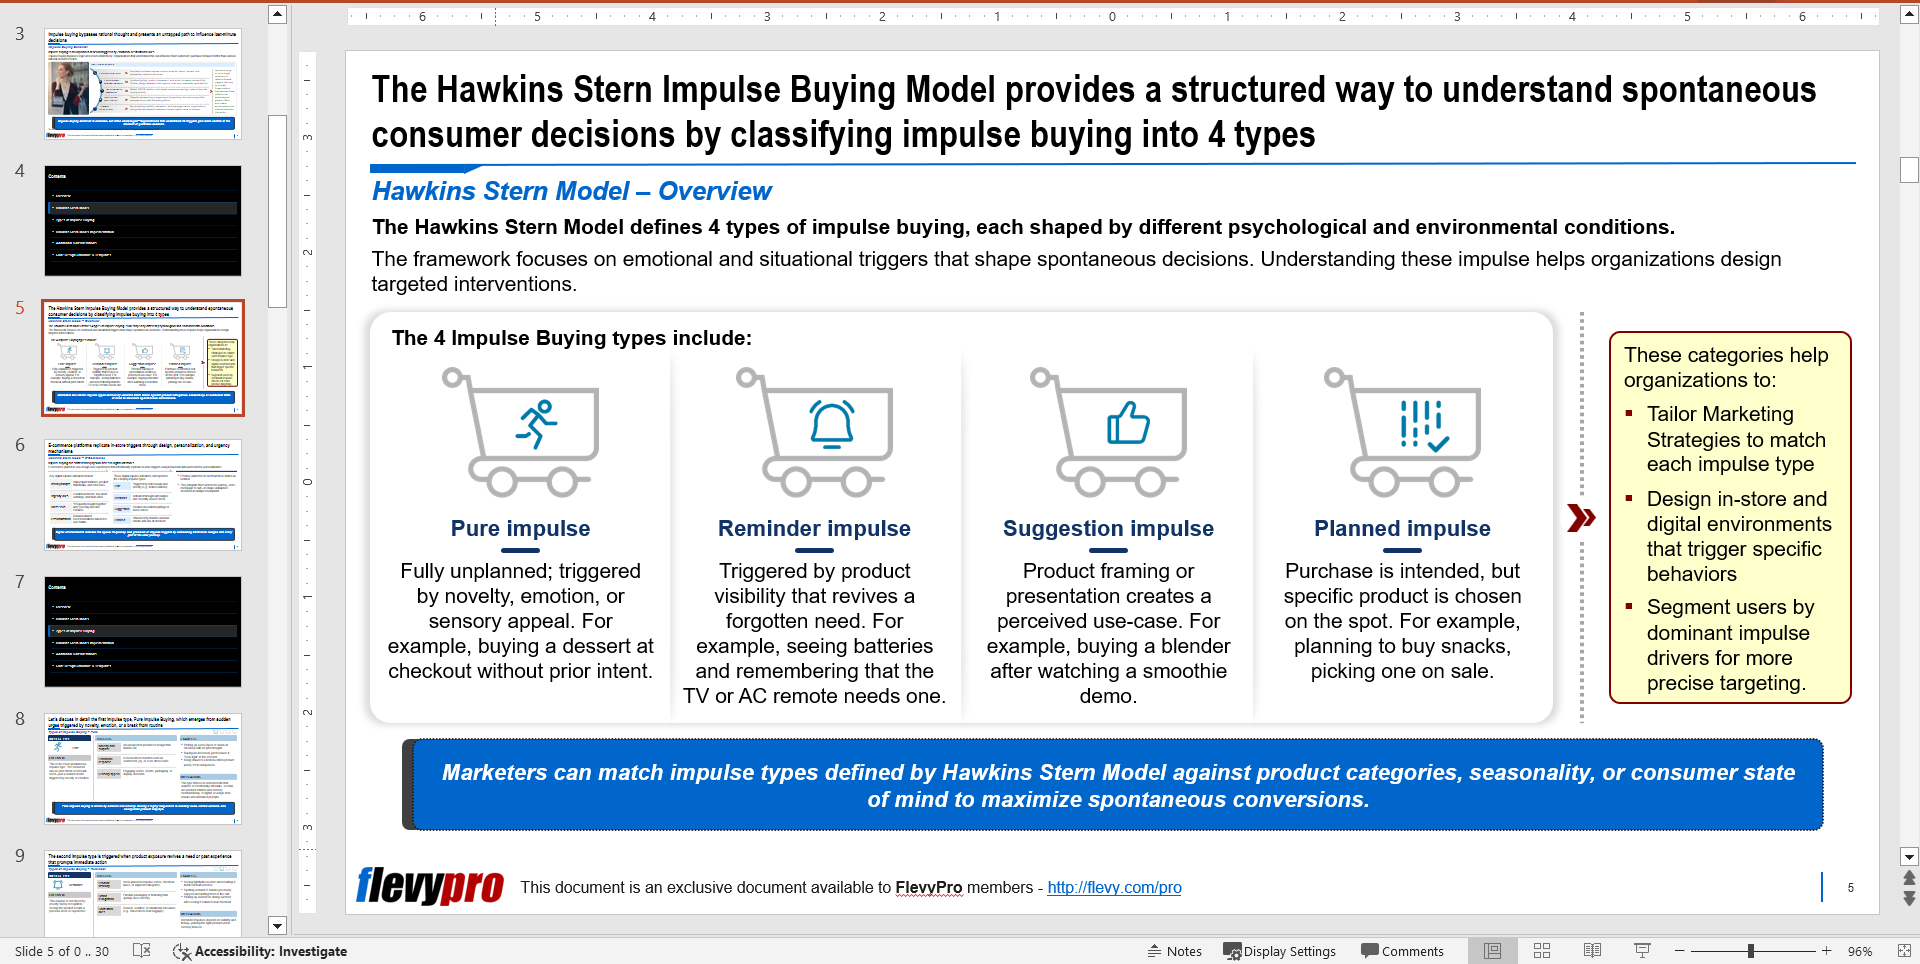
Task: Click the Hawkins Stern Model – Overview subtitle
Action: coord(571,191)
